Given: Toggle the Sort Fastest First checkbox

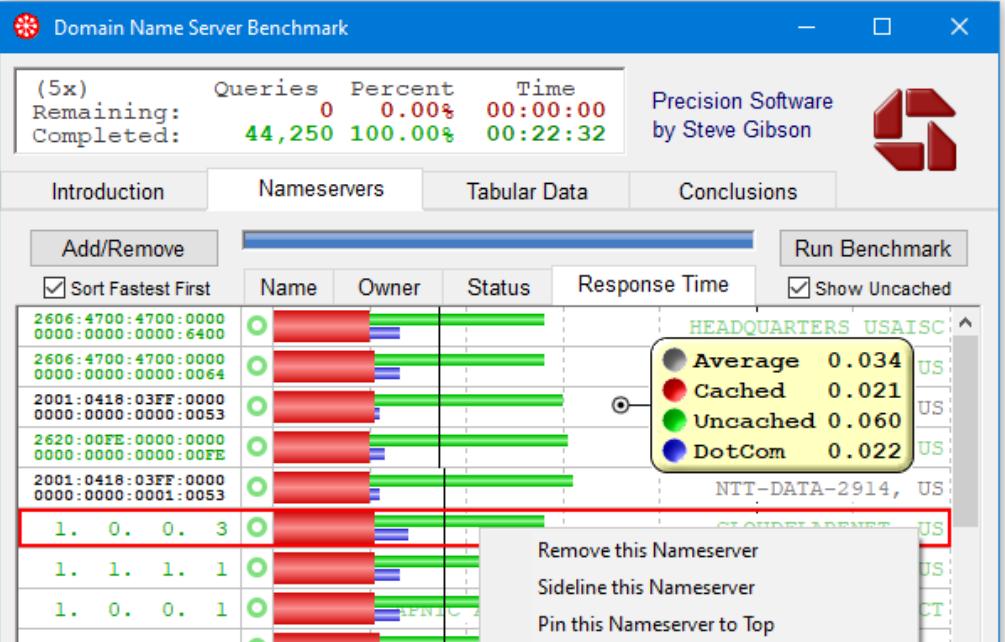Looking at the screenshot, I should (x=53, y=288).
